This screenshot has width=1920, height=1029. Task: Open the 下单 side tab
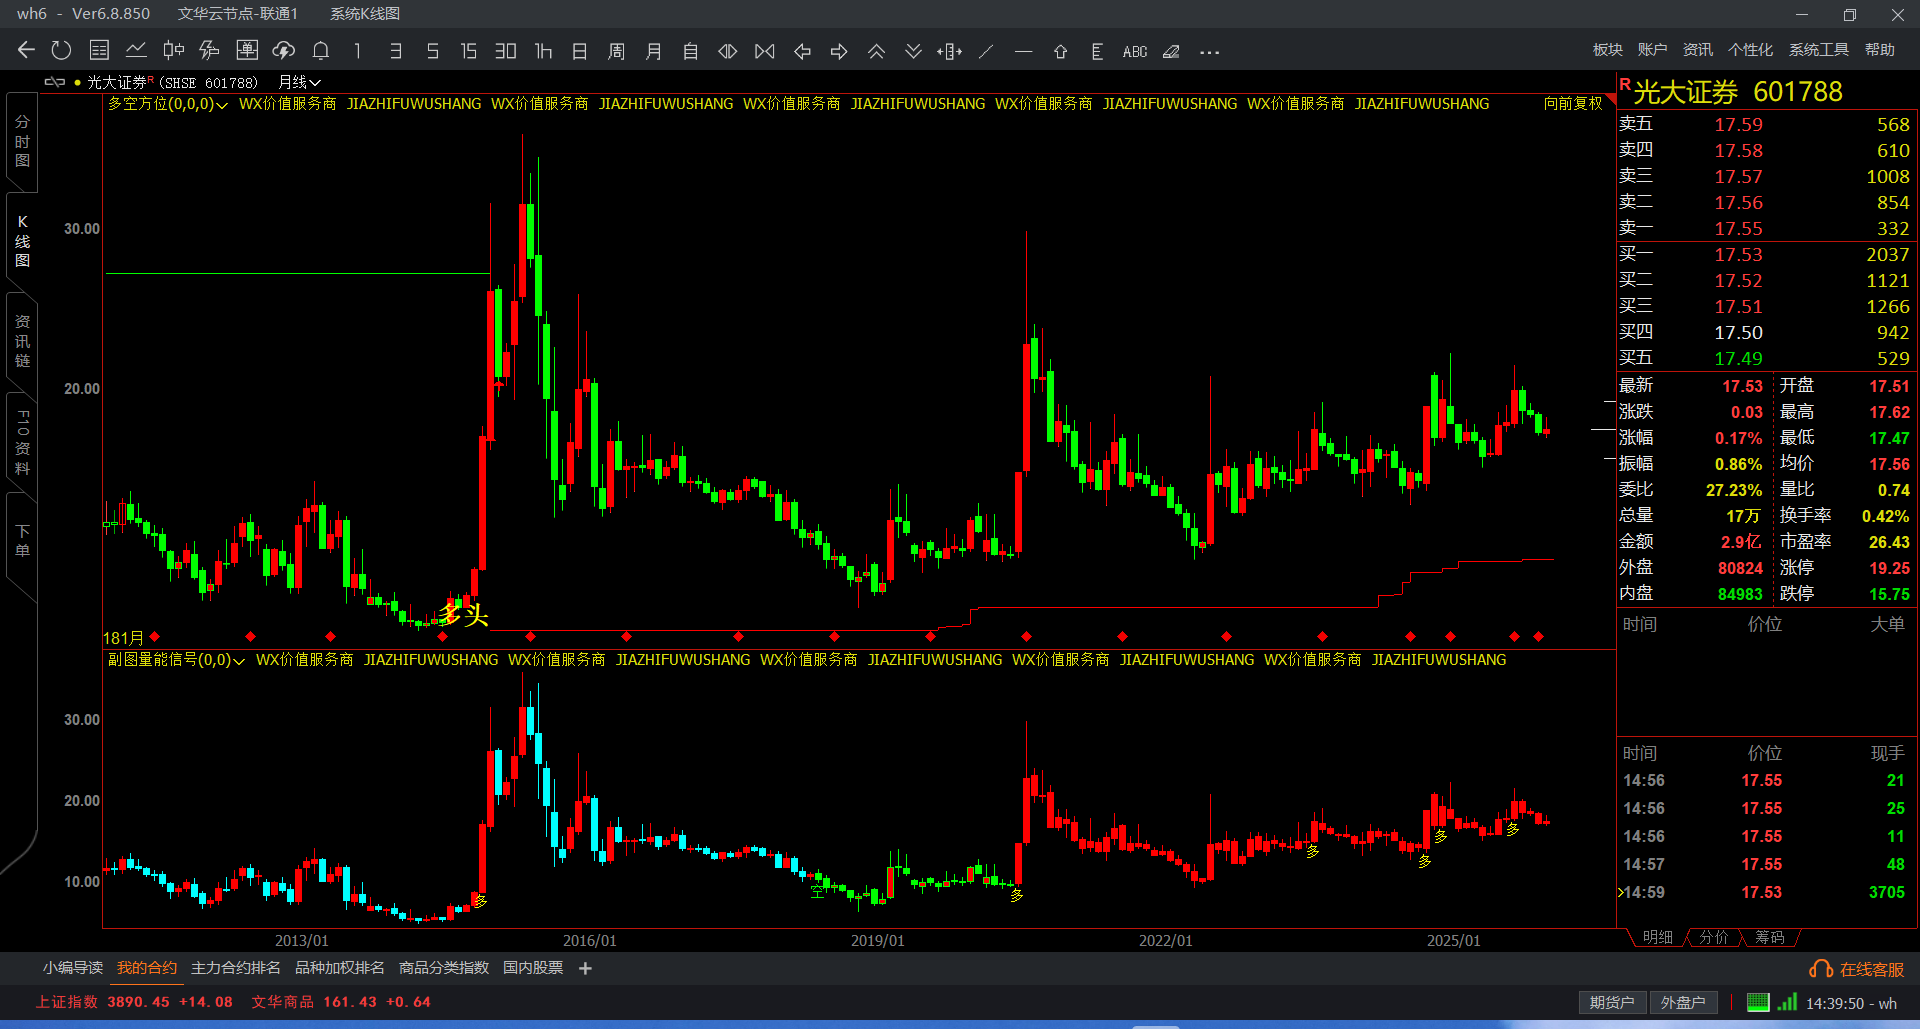(22, 541)
